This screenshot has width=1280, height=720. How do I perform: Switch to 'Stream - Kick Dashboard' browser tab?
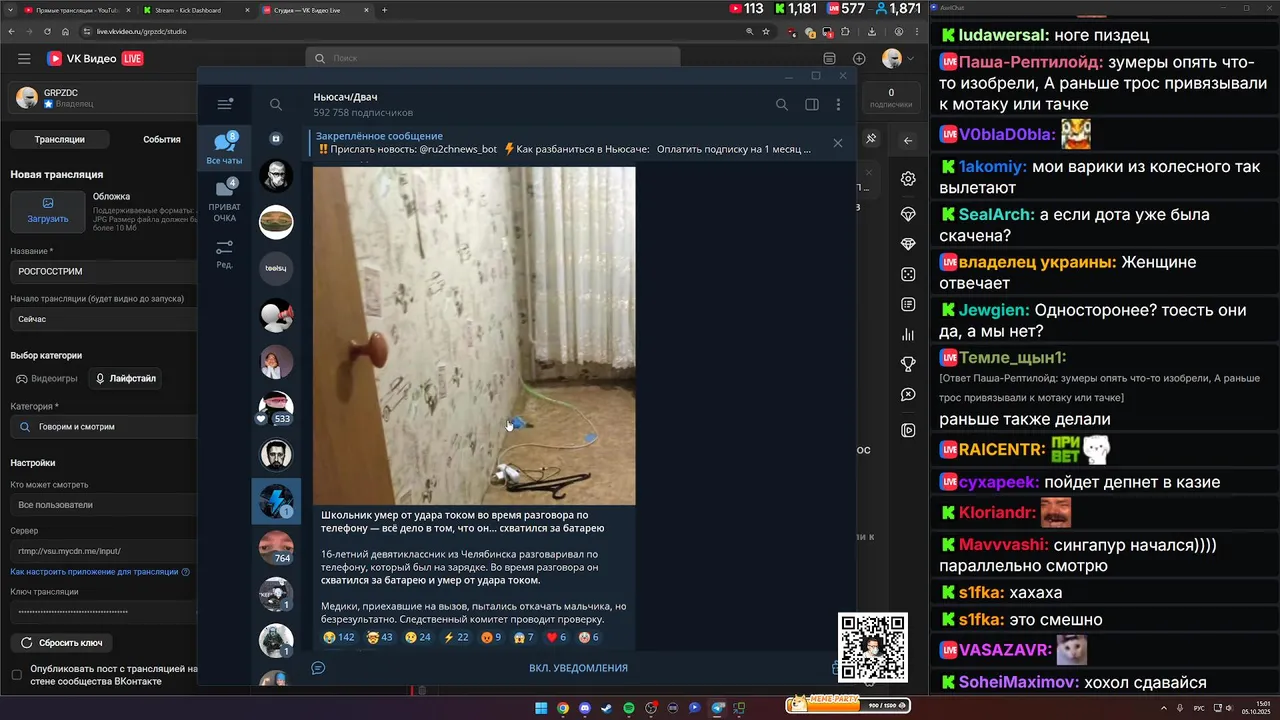click(x=195, y=10)
